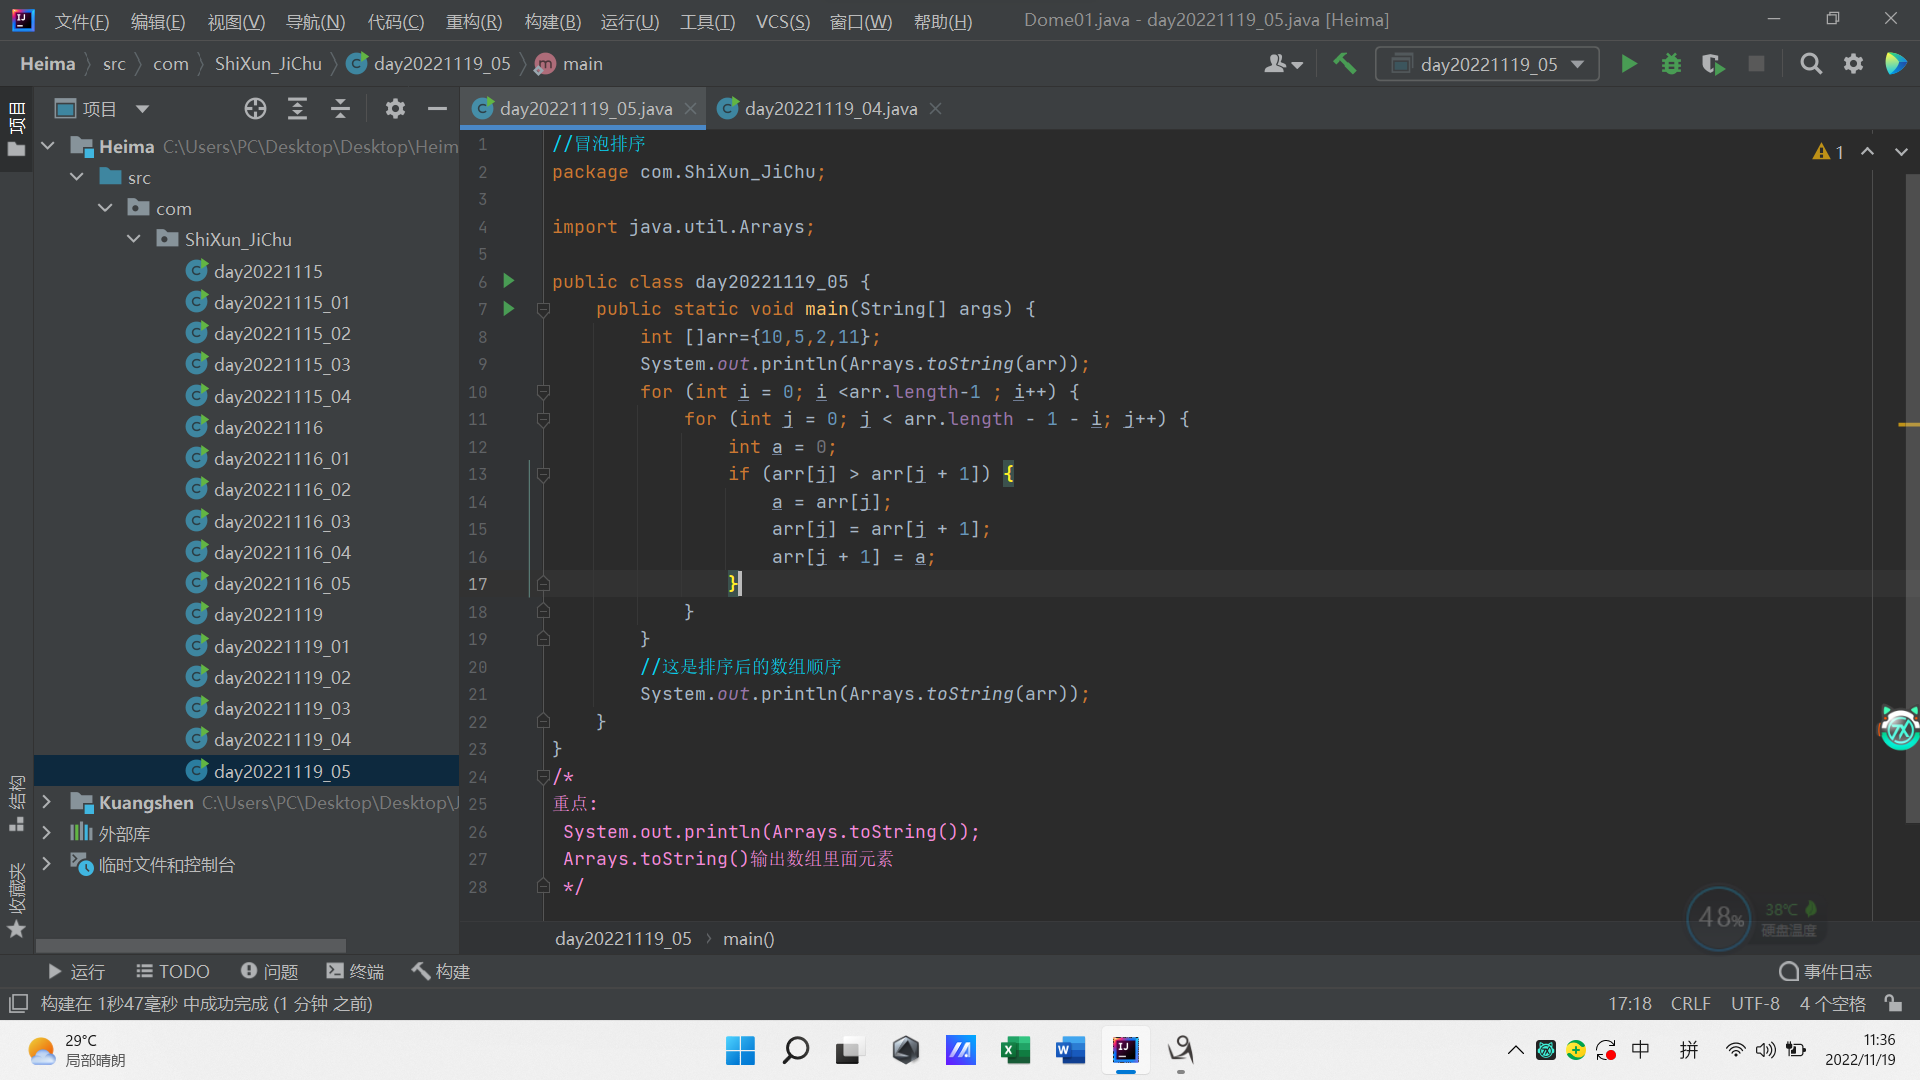Click the project panel horizontal scrollbar
The height and width of the screenshot is (1080, 1920).
coord(190,945)
